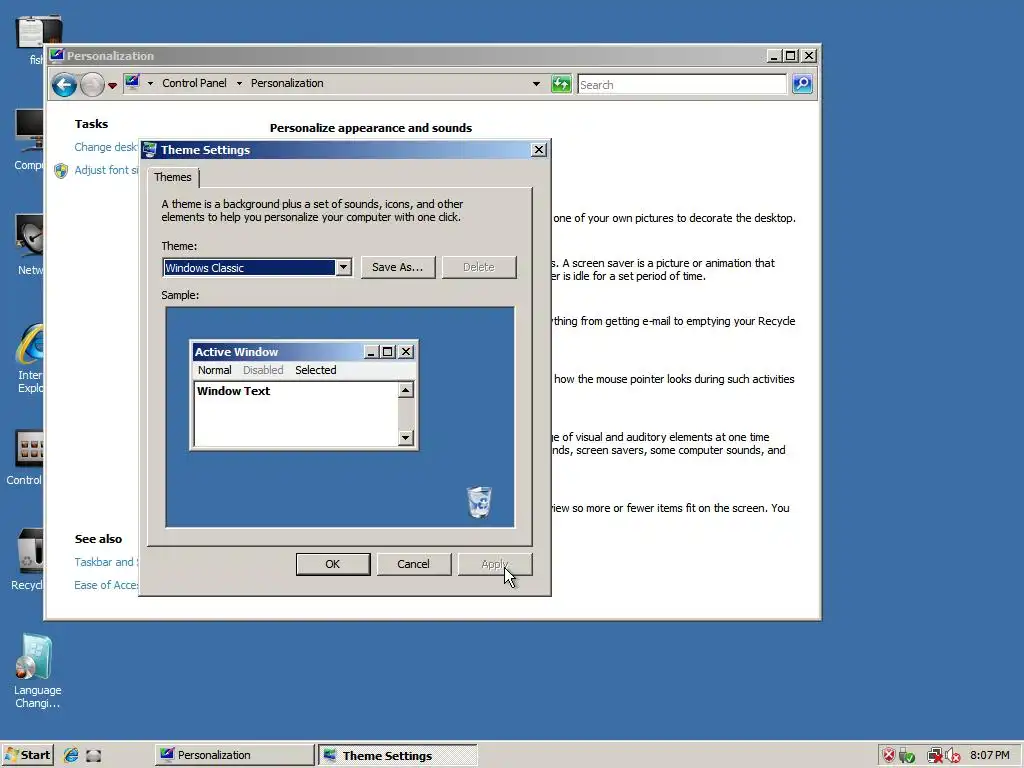Click the Delete button in Theme Settings

479,267
